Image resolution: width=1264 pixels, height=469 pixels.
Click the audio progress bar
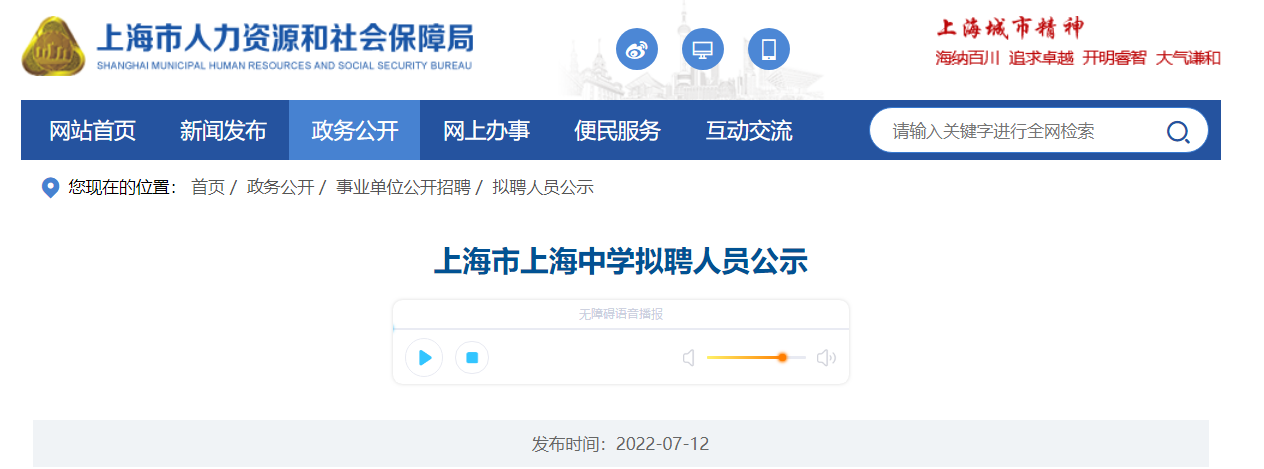[x=621, y=328]
